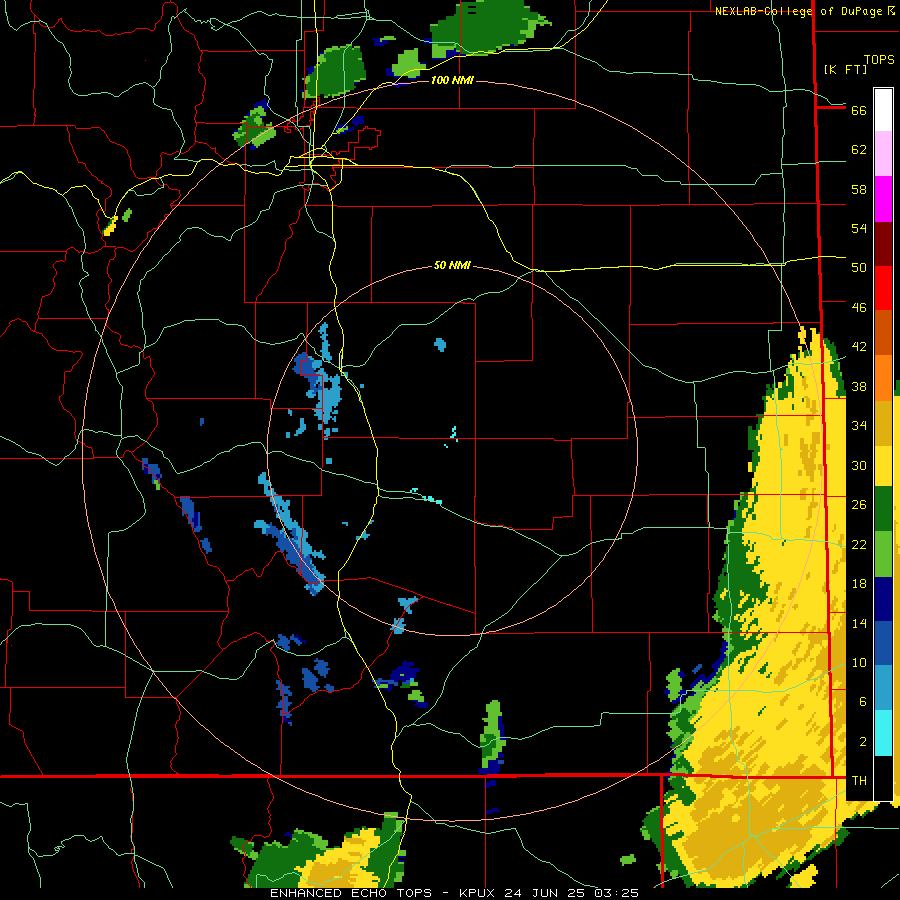Image resolution: width=900 pixels, height=900 pixels.
Task: Click the 'ENHANCED ECHO TOPS' product title
Action: tap(356, 893)
